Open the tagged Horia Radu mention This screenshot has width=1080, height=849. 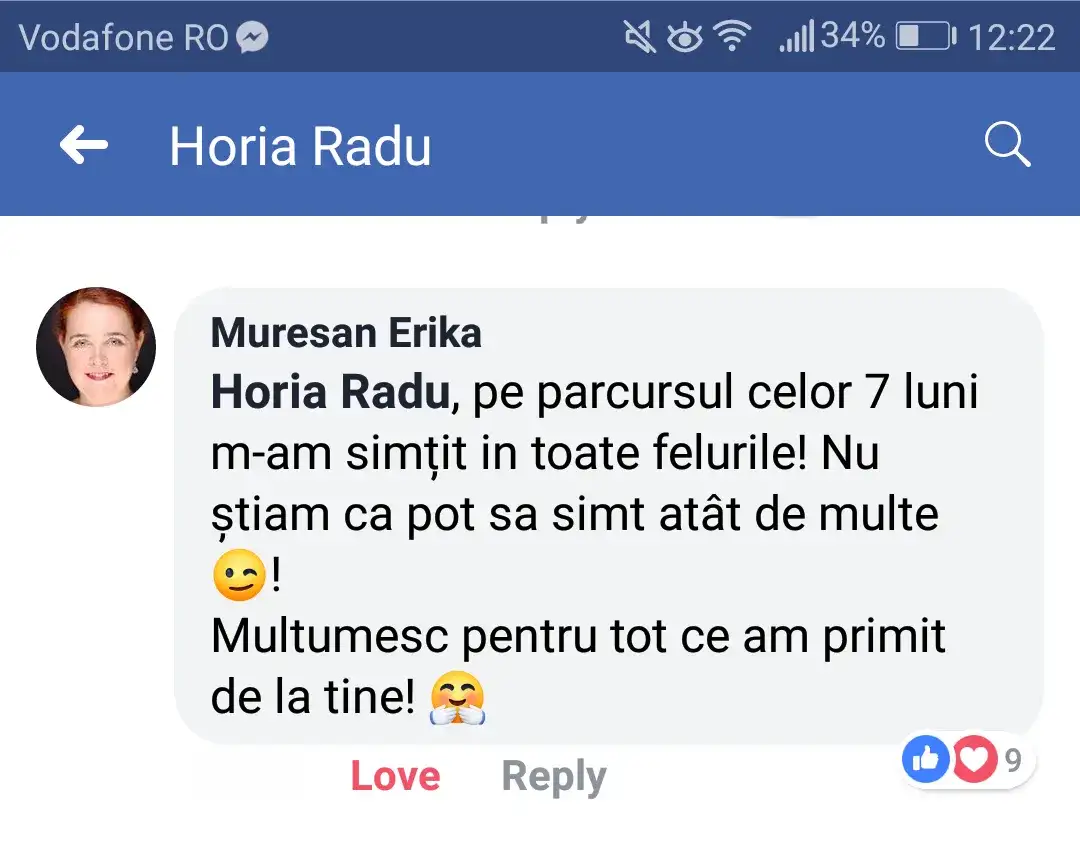click(329, 394)
